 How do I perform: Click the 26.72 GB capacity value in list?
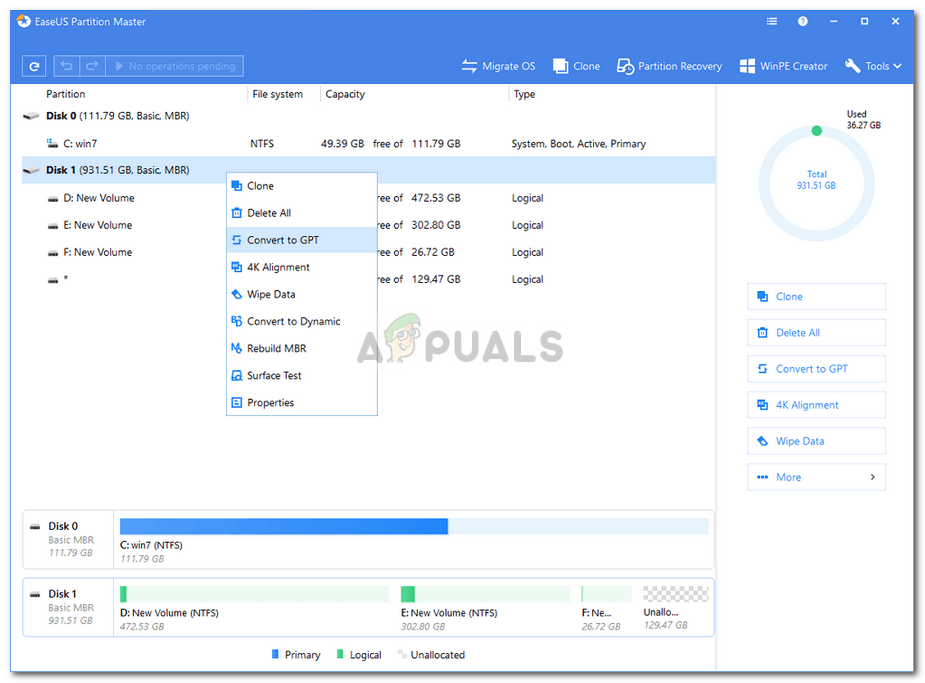(x=433, y=252)
